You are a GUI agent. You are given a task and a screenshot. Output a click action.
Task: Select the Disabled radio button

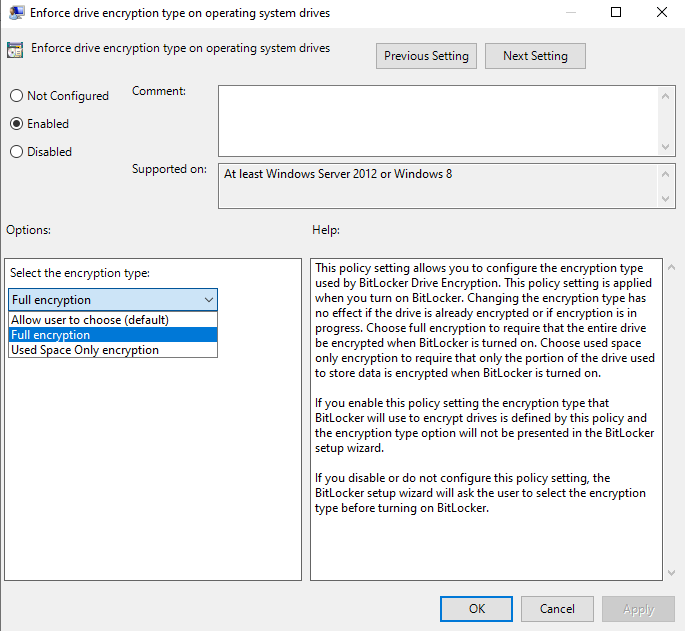coord(16,152)
